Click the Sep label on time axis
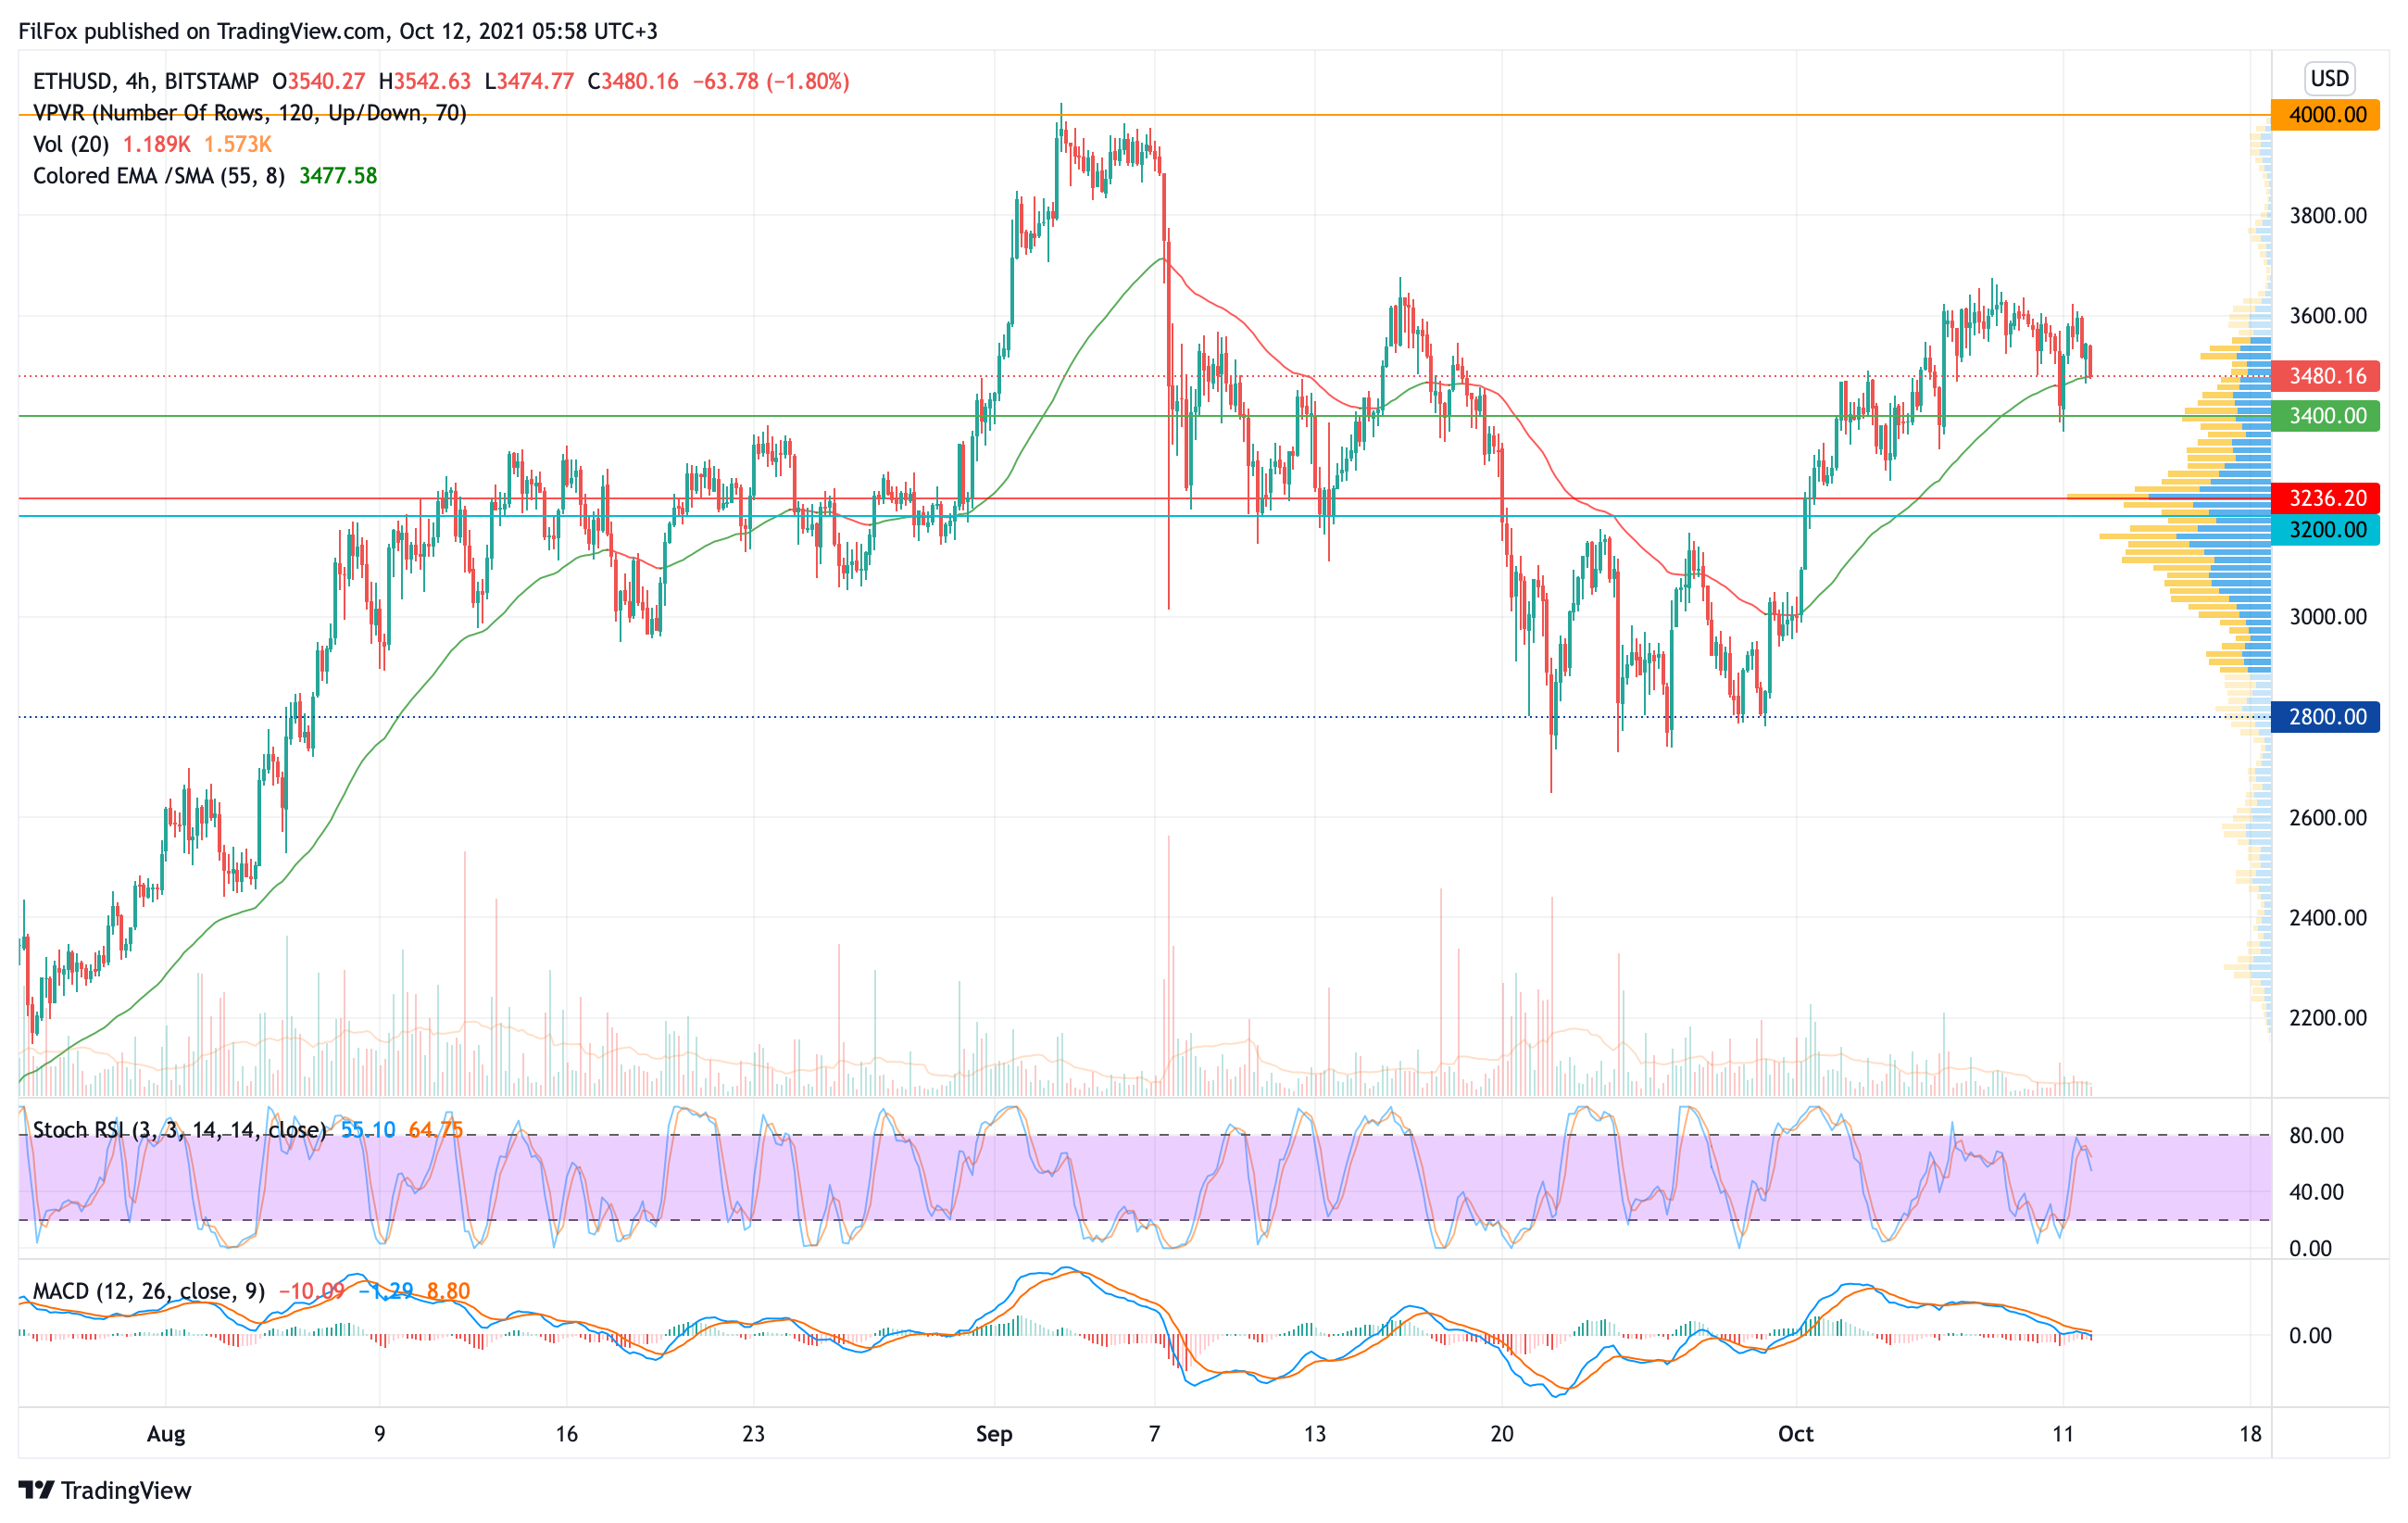This screenshot has width=2408, height=1523. pyautogui.click(x=993, y=1433)
